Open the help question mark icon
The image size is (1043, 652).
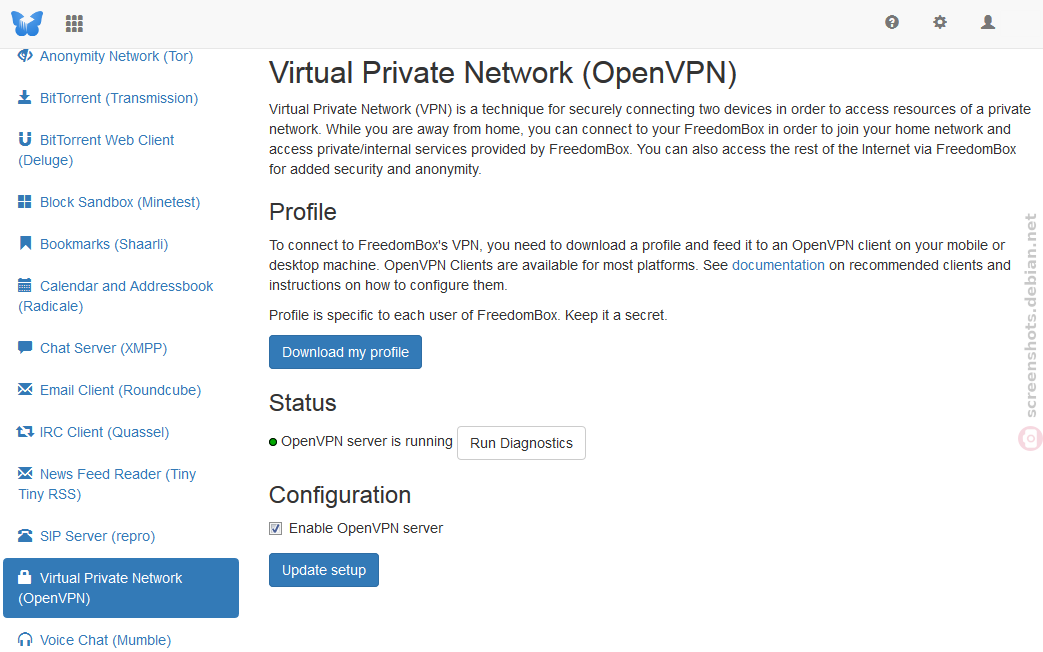pos(892,23)
